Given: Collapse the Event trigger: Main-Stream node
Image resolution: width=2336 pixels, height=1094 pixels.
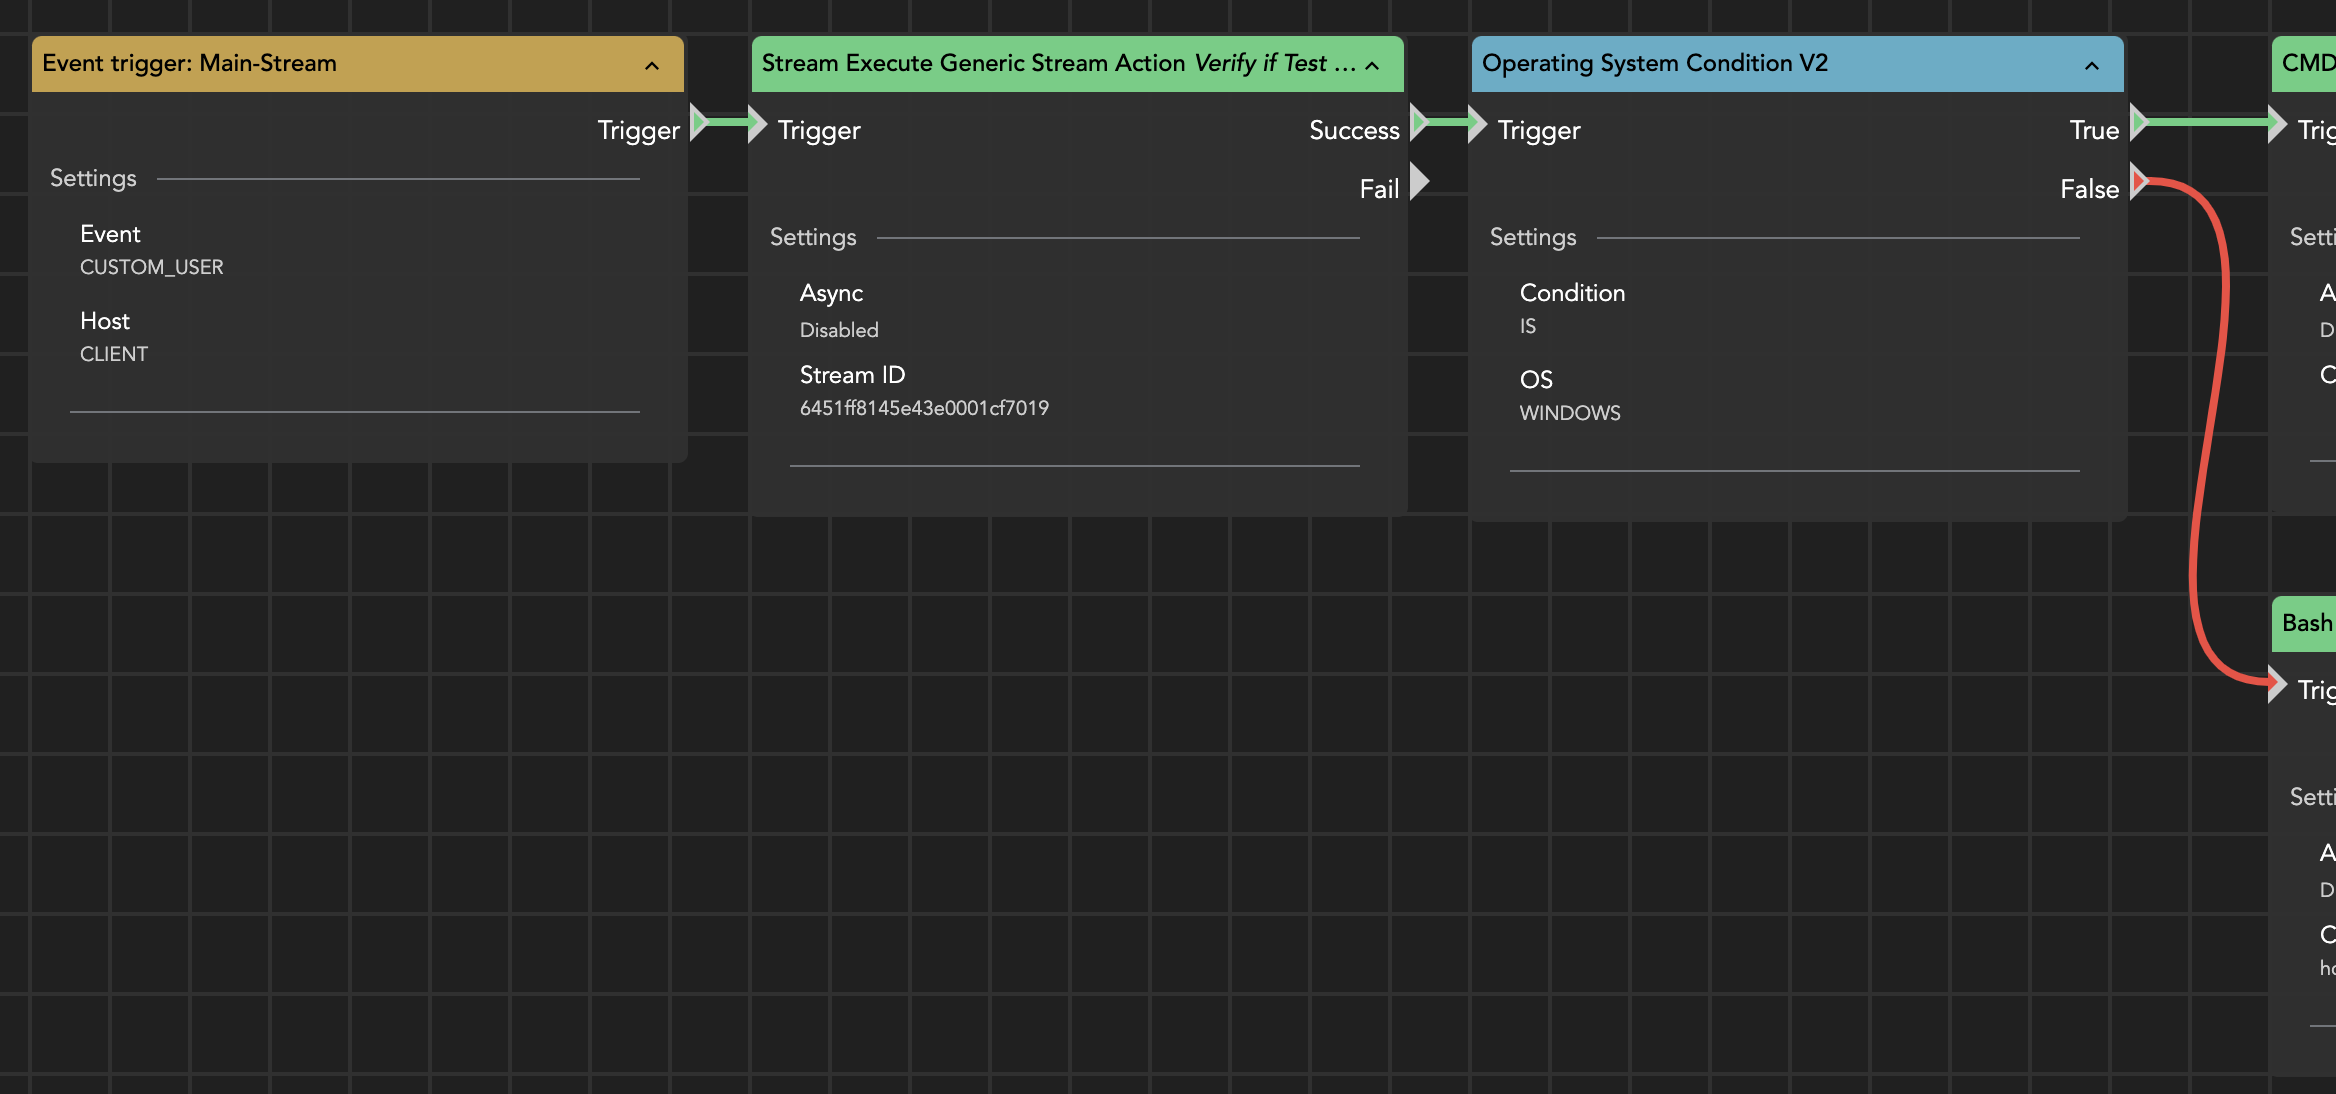Looking at the screenshot, I should click(x=652, y=66).
